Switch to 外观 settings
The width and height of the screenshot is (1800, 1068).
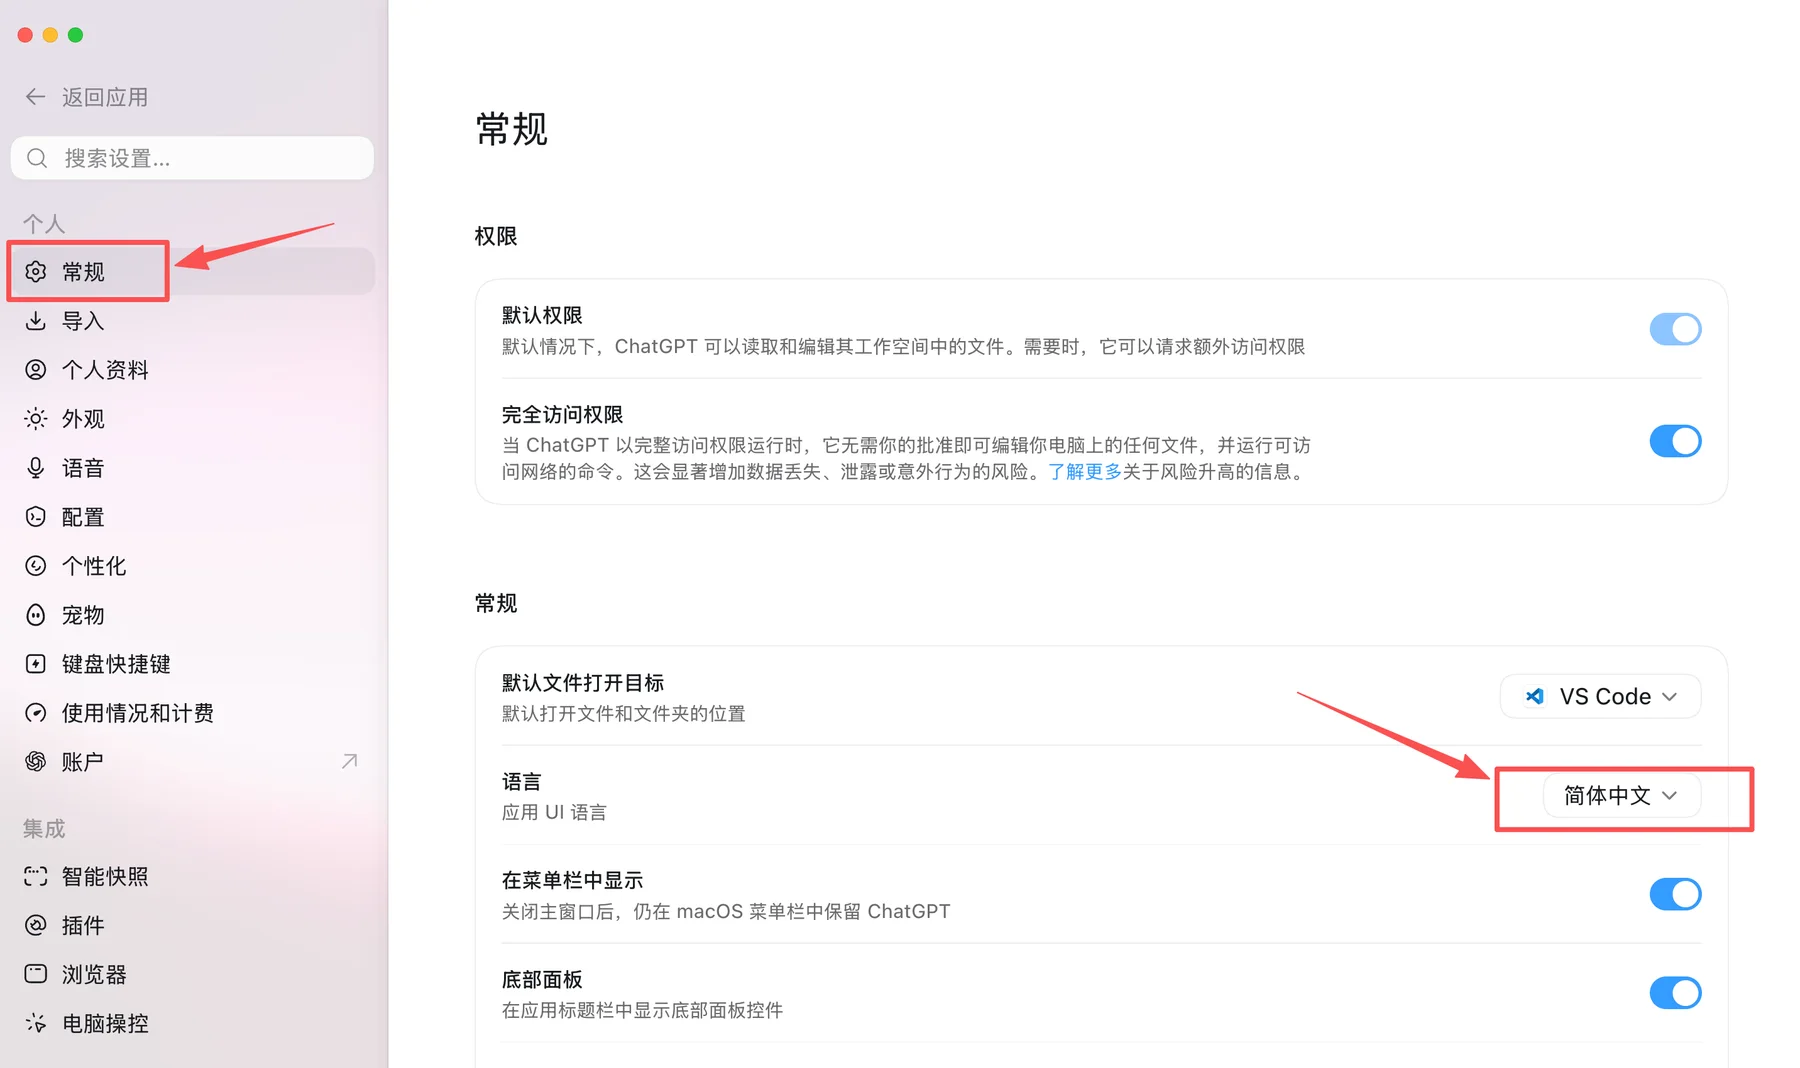[192, 419]
